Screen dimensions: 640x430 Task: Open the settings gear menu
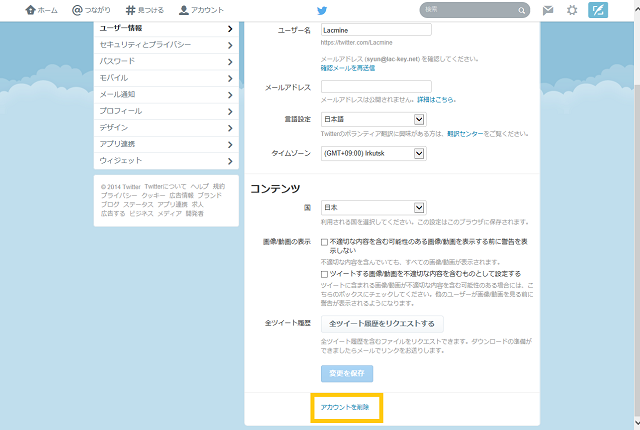click(x=572, y=10)
